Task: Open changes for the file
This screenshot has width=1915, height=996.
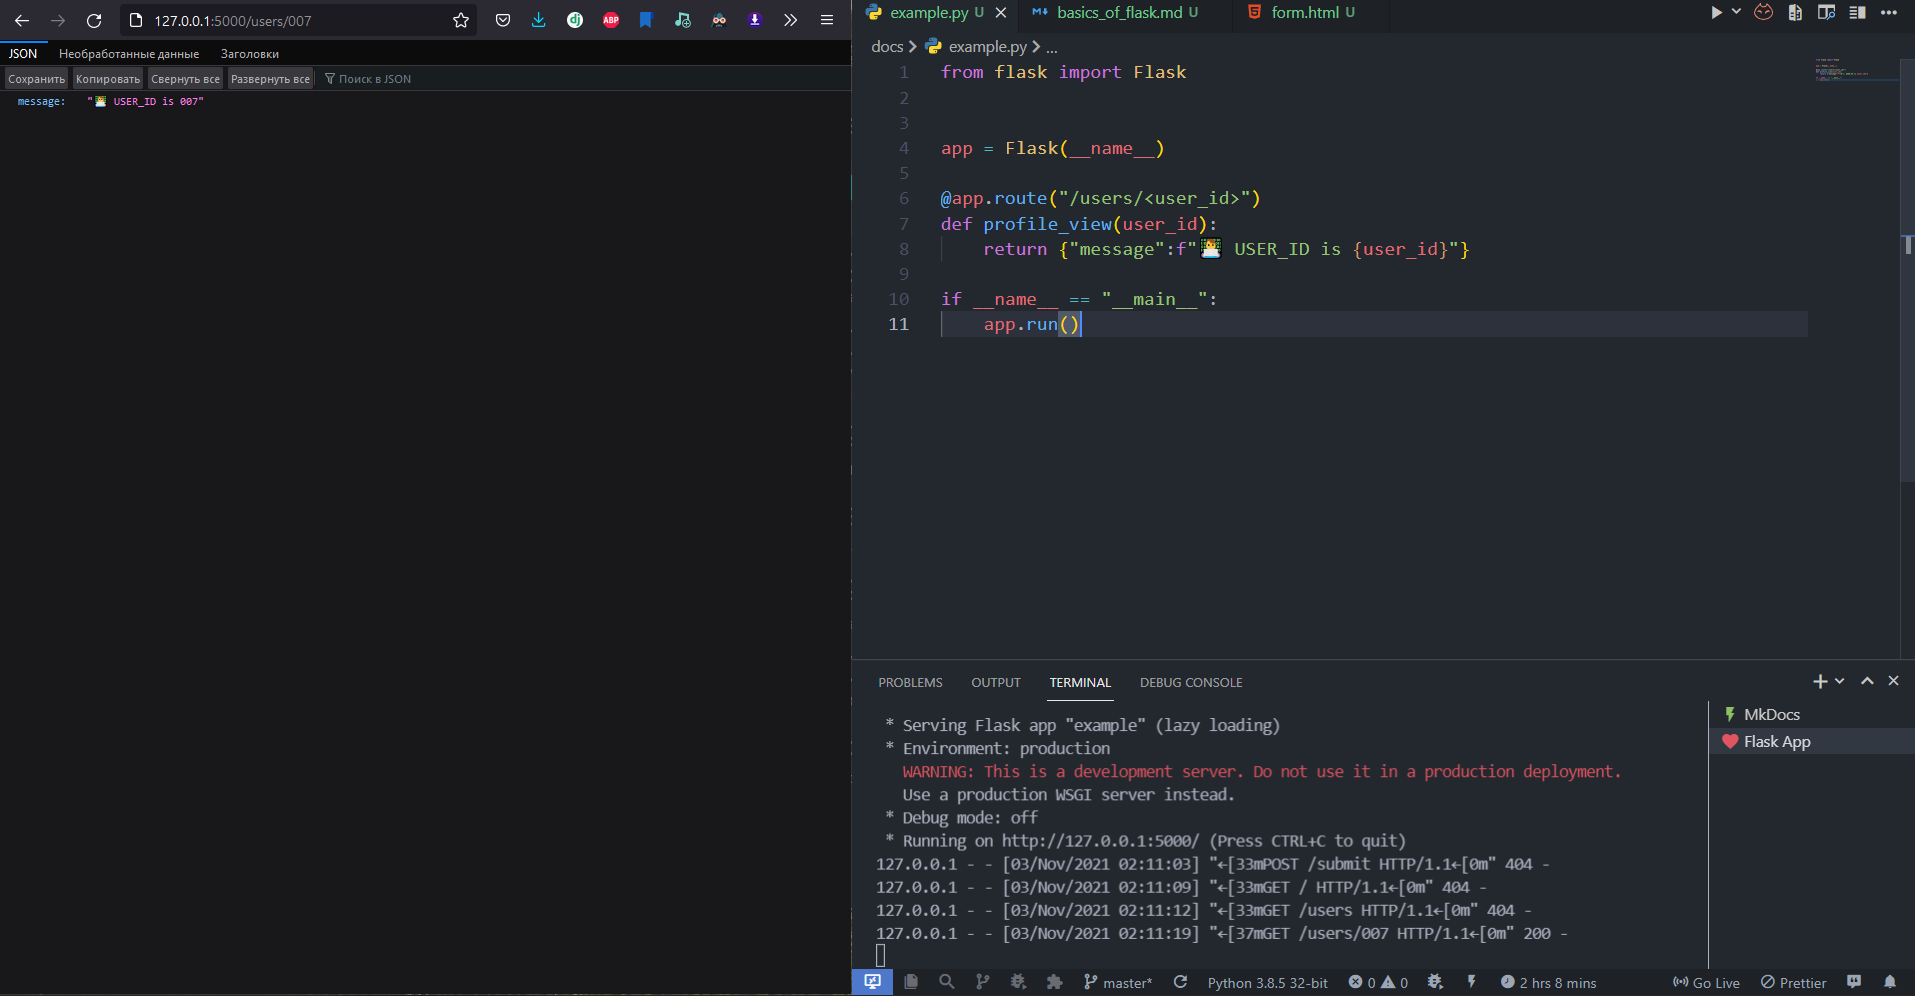Action: pyautogui.click(x=1795, y=13)
